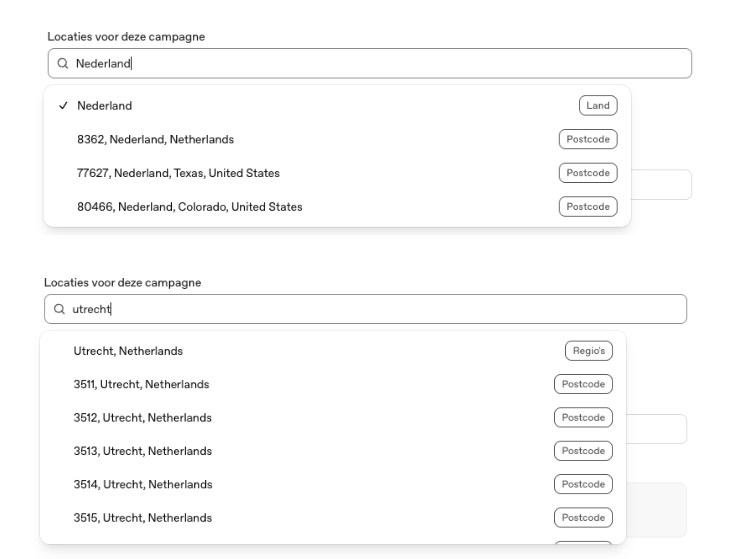Pick 80466, Nederland, Colorado entry
Image resolution: width=754 pixels, height=559 pixels.
(337, 207)
